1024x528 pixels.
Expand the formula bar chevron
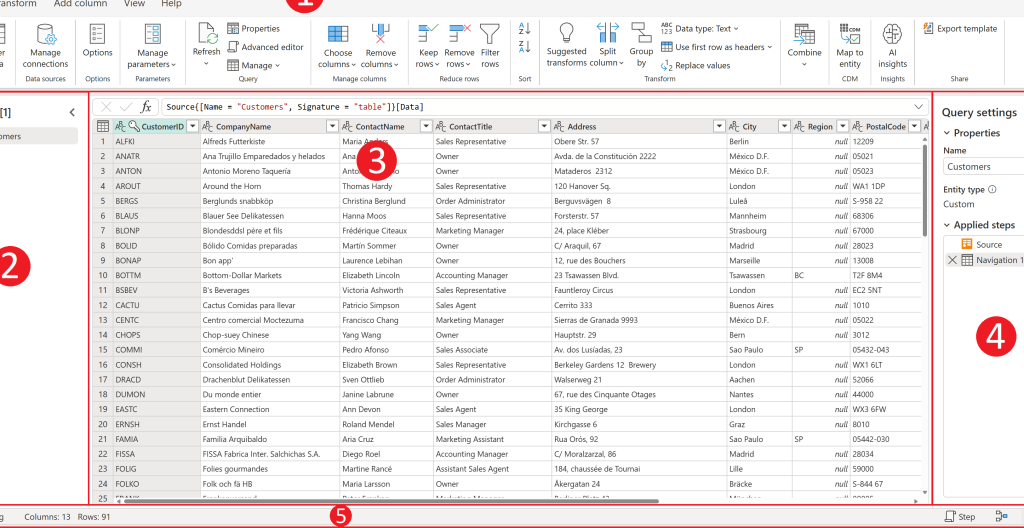click(x=920, y=107)
